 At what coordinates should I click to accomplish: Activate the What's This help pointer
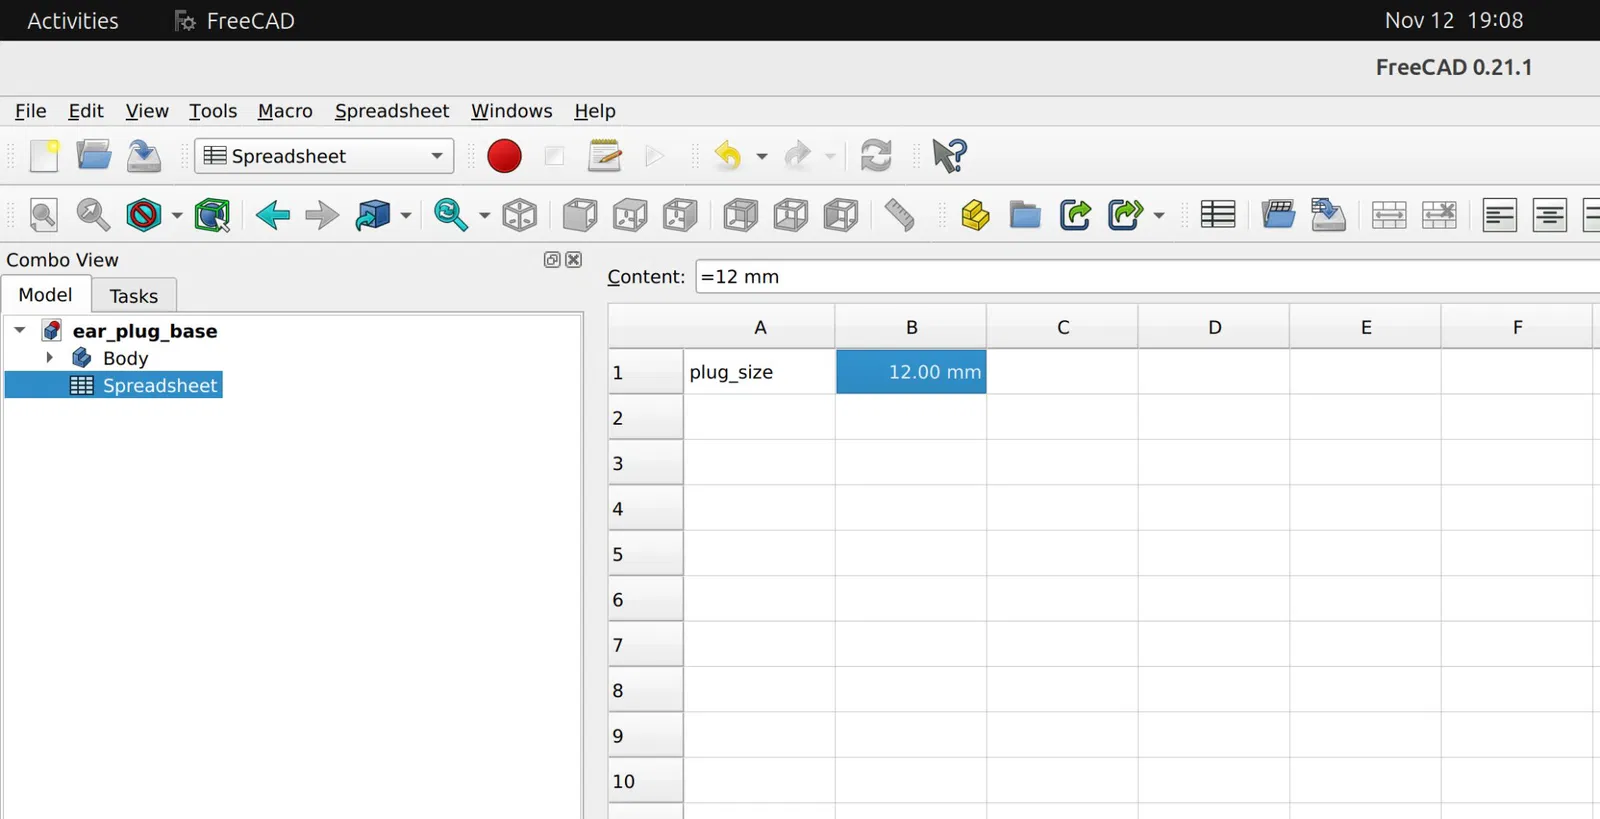pyautogui.click(x=949, y=156)
